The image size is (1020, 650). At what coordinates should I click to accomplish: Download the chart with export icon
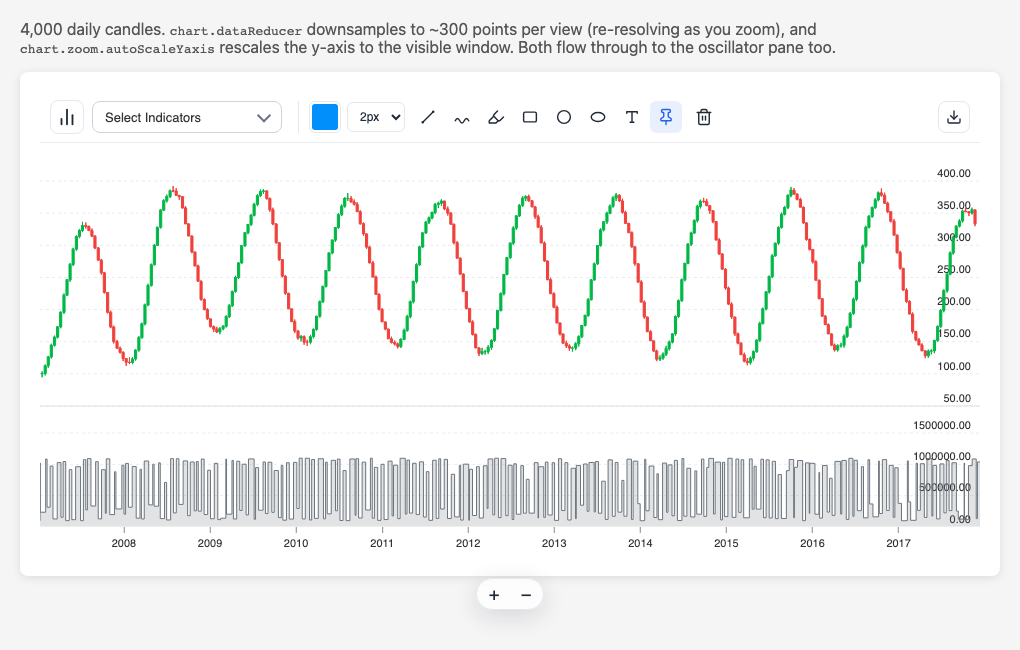tap(954, 117)
